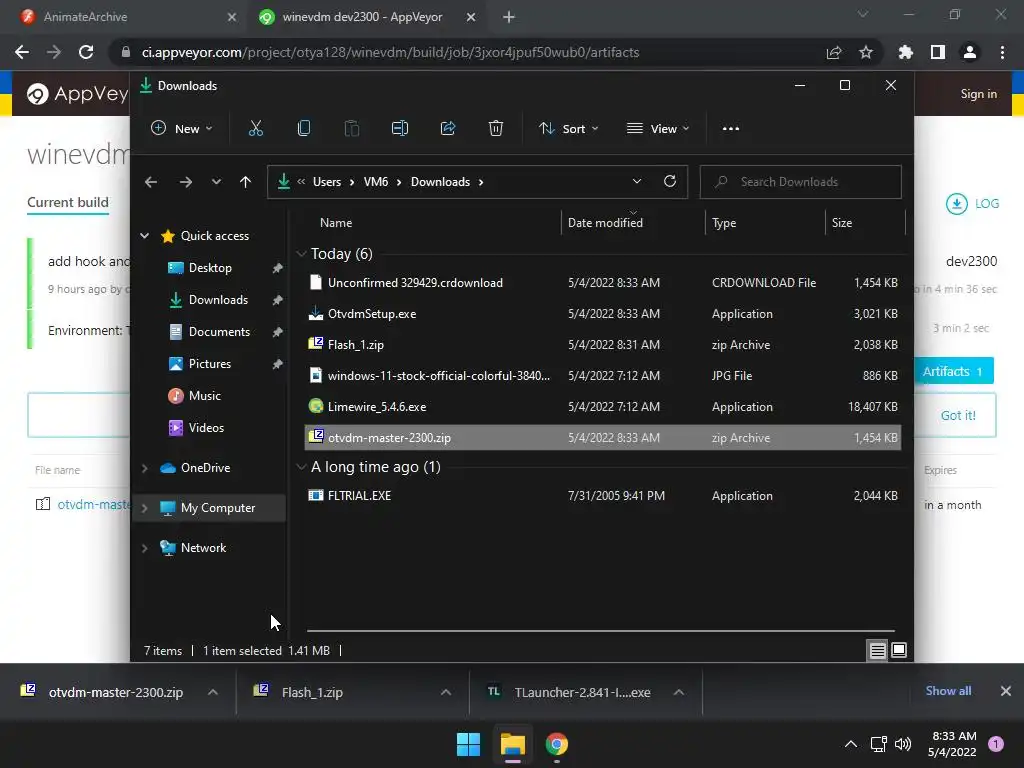Go up one folder level arrow

click(x=246, y=182)
